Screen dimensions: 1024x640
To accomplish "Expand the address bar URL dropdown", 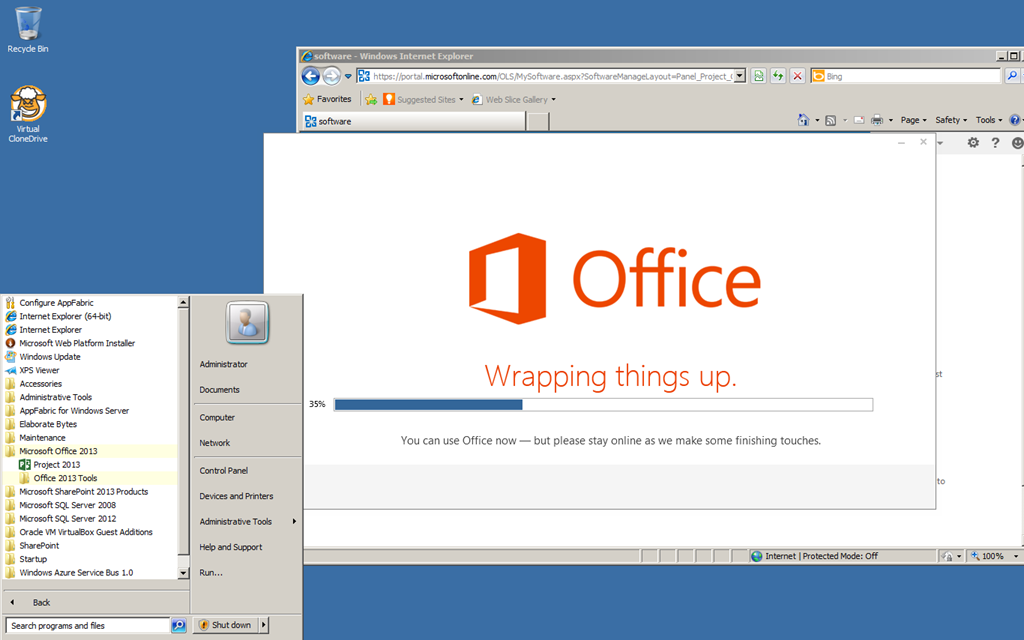I will click(x=739, y=76).
